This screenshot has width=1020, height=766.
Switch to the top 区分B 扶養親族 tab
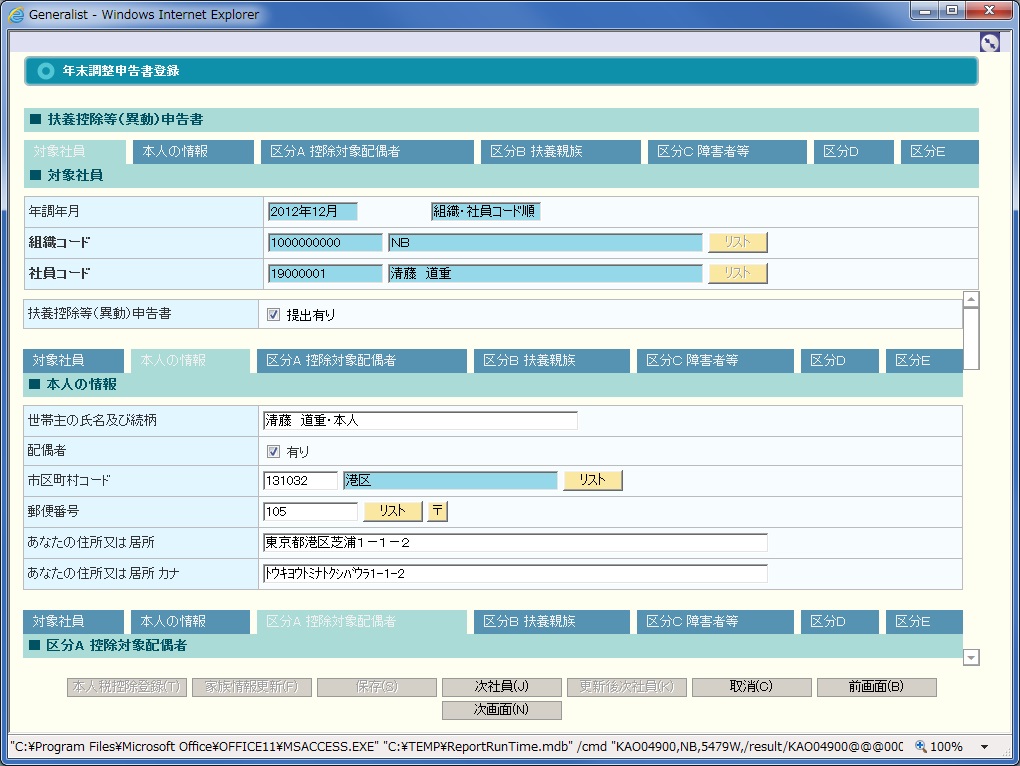pos(560,152)
